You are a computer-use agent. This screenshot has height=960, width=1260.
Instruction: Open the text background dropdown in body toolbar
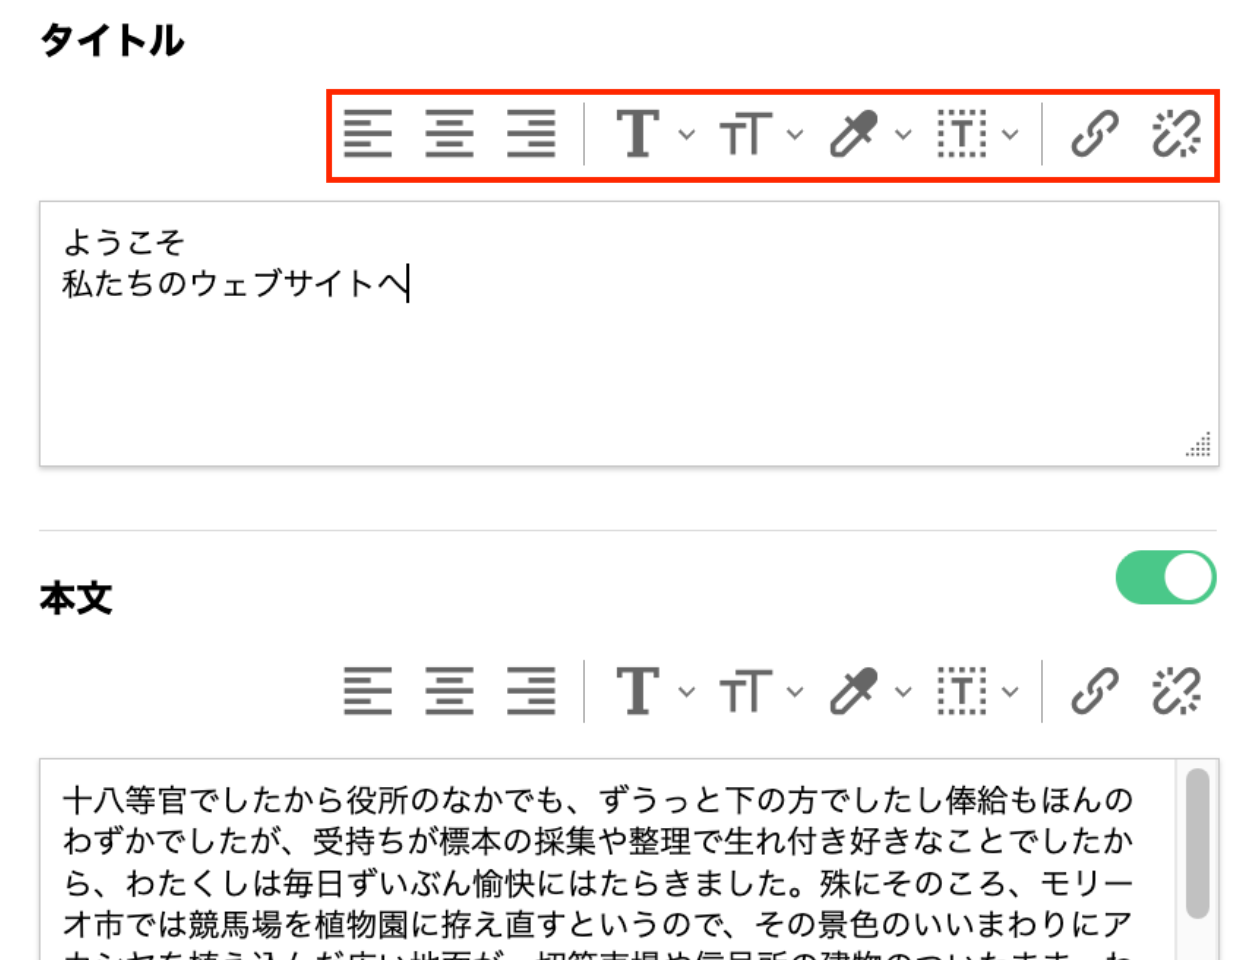click(x=1011, y=690)
